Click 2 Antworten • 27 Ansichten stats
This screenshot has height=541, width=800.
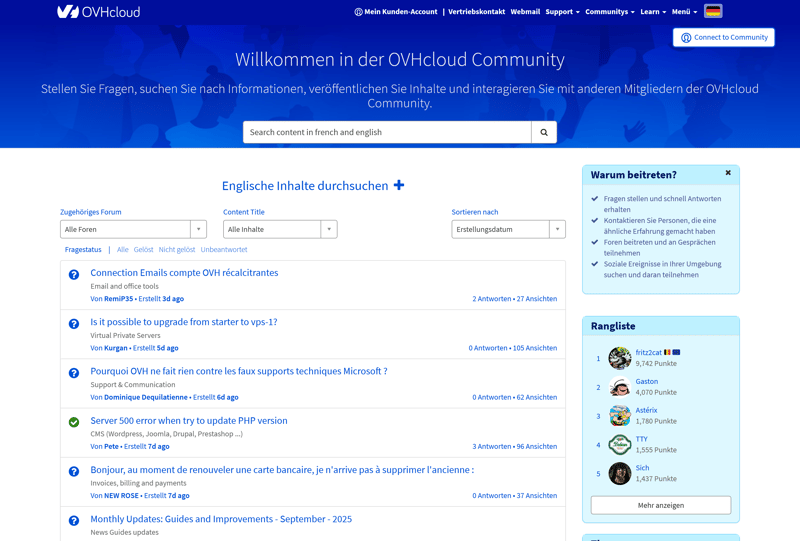pyautogui.click(x=514, y=299)
